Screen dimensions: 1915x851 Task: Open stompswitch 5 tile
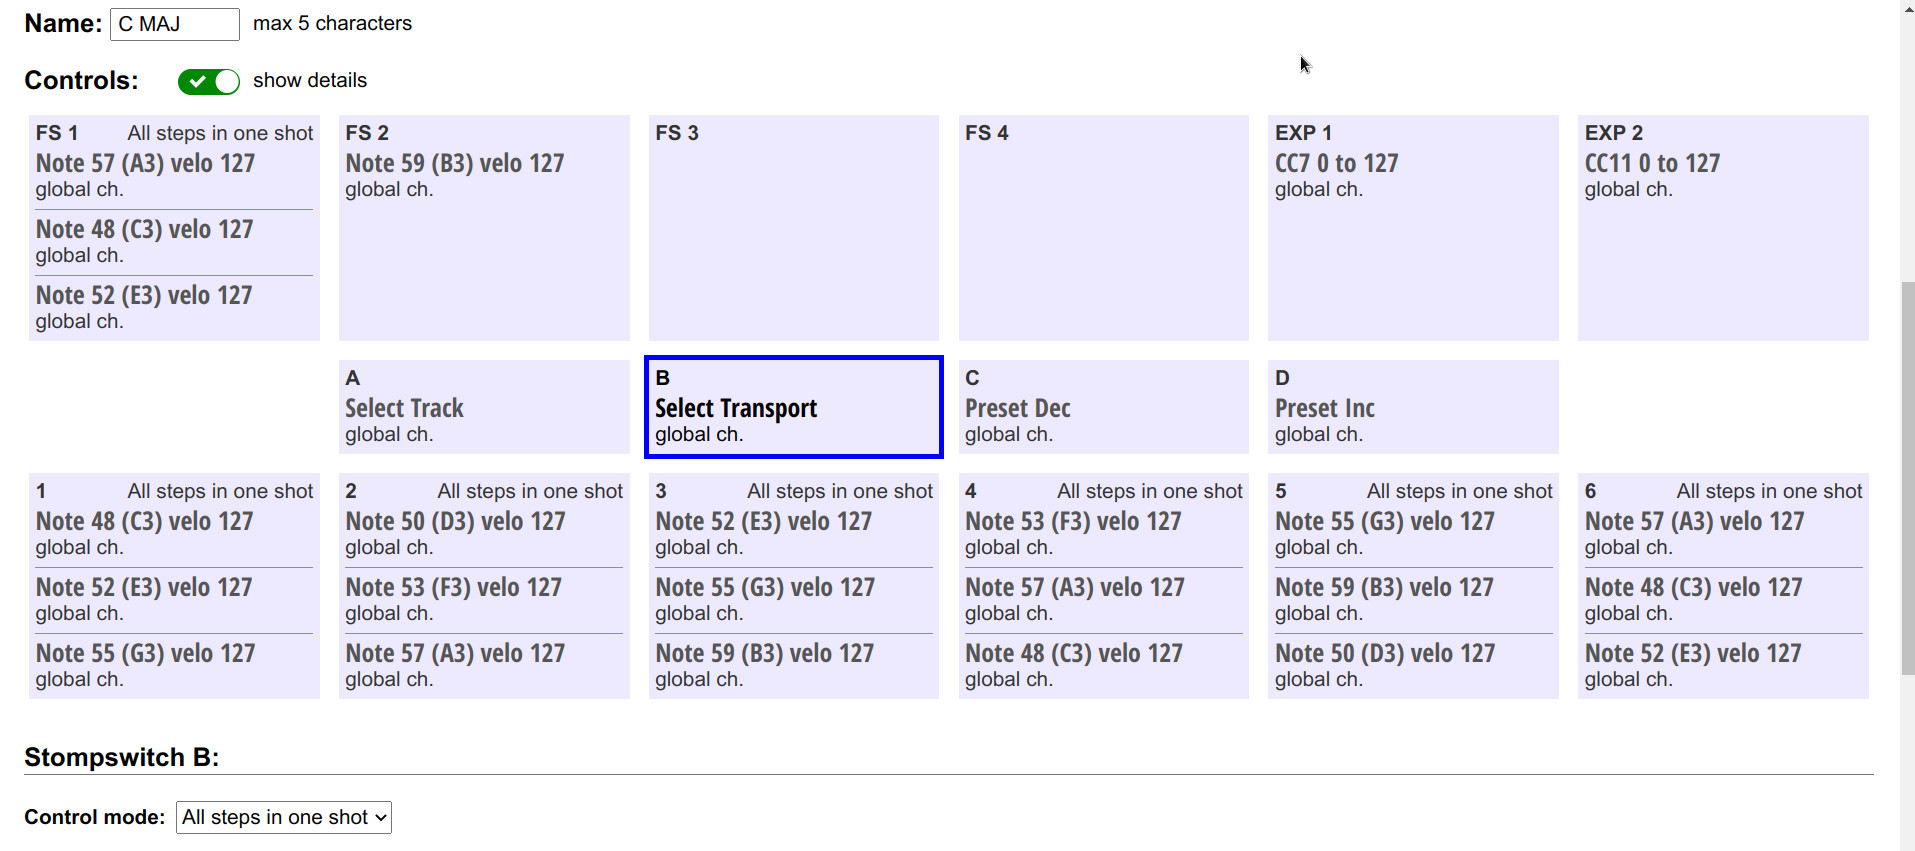click(x=1413, y=586)
